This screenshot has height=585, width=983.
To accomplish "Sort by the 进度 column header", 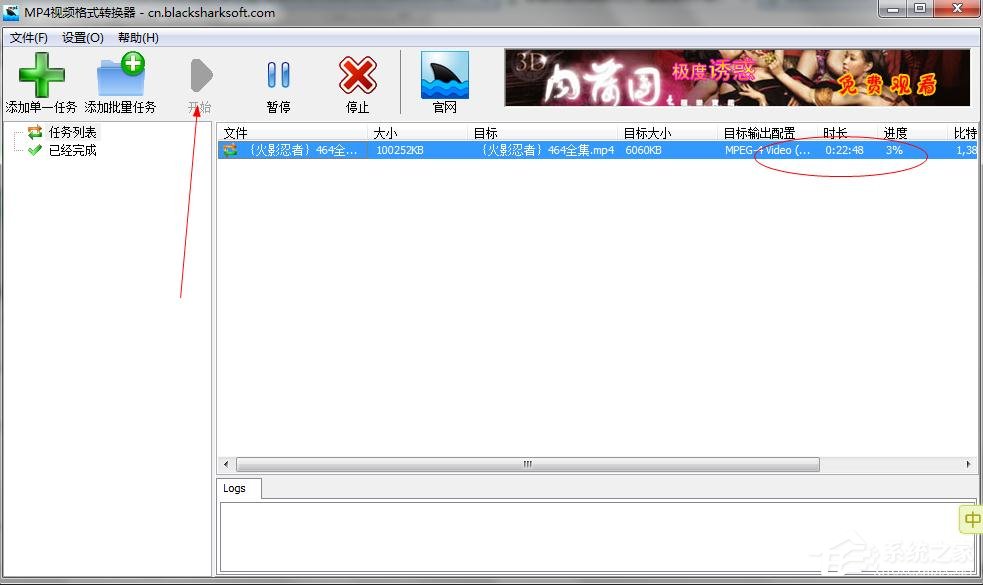I will (x=913, y=133).
